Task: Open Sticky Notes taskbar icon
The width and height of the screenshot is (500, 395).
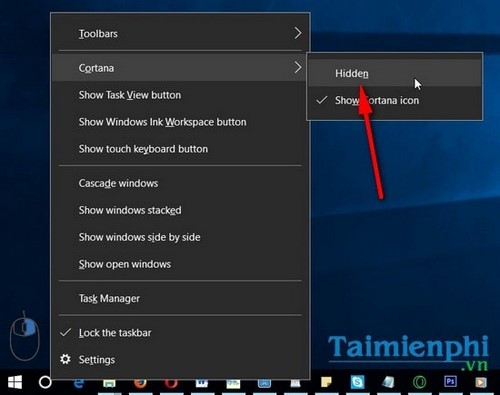Action: tap(326, 382)
